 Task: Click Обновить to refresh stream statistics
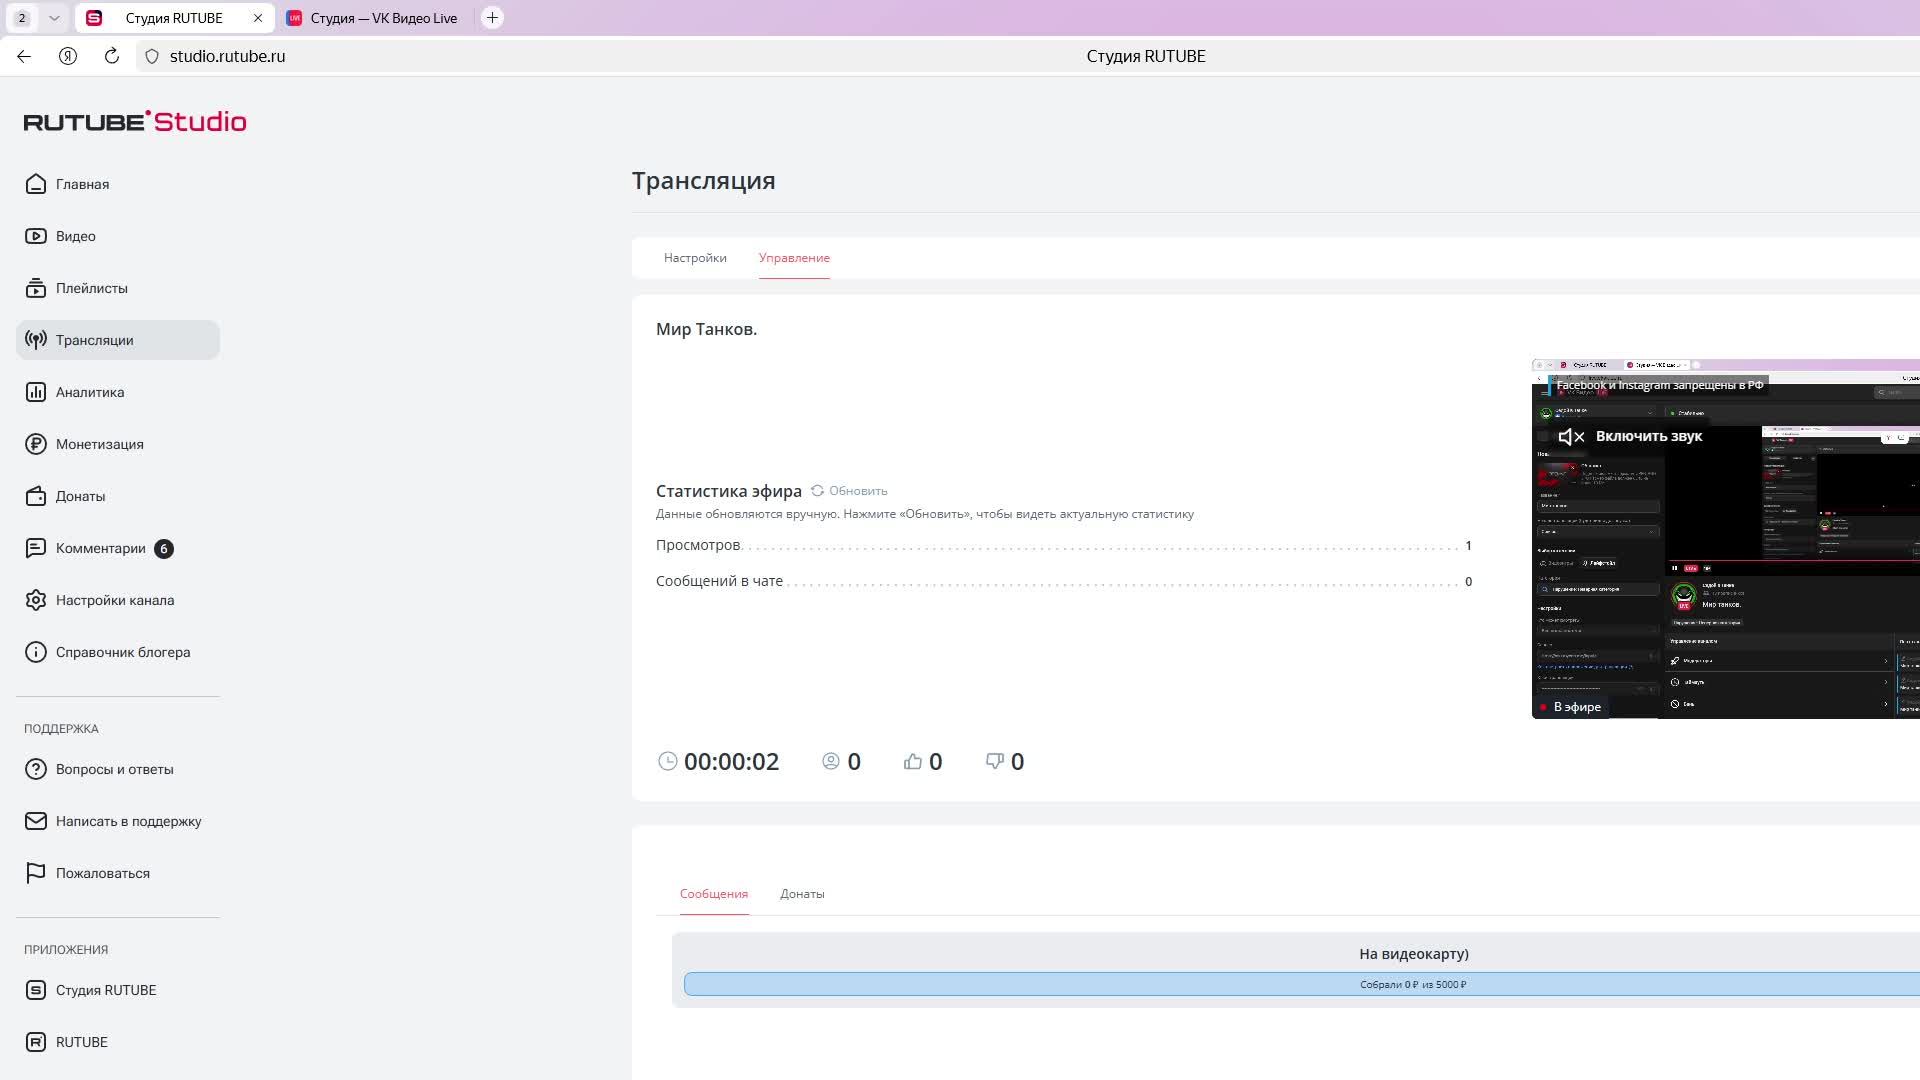click(x=849, y=491)
